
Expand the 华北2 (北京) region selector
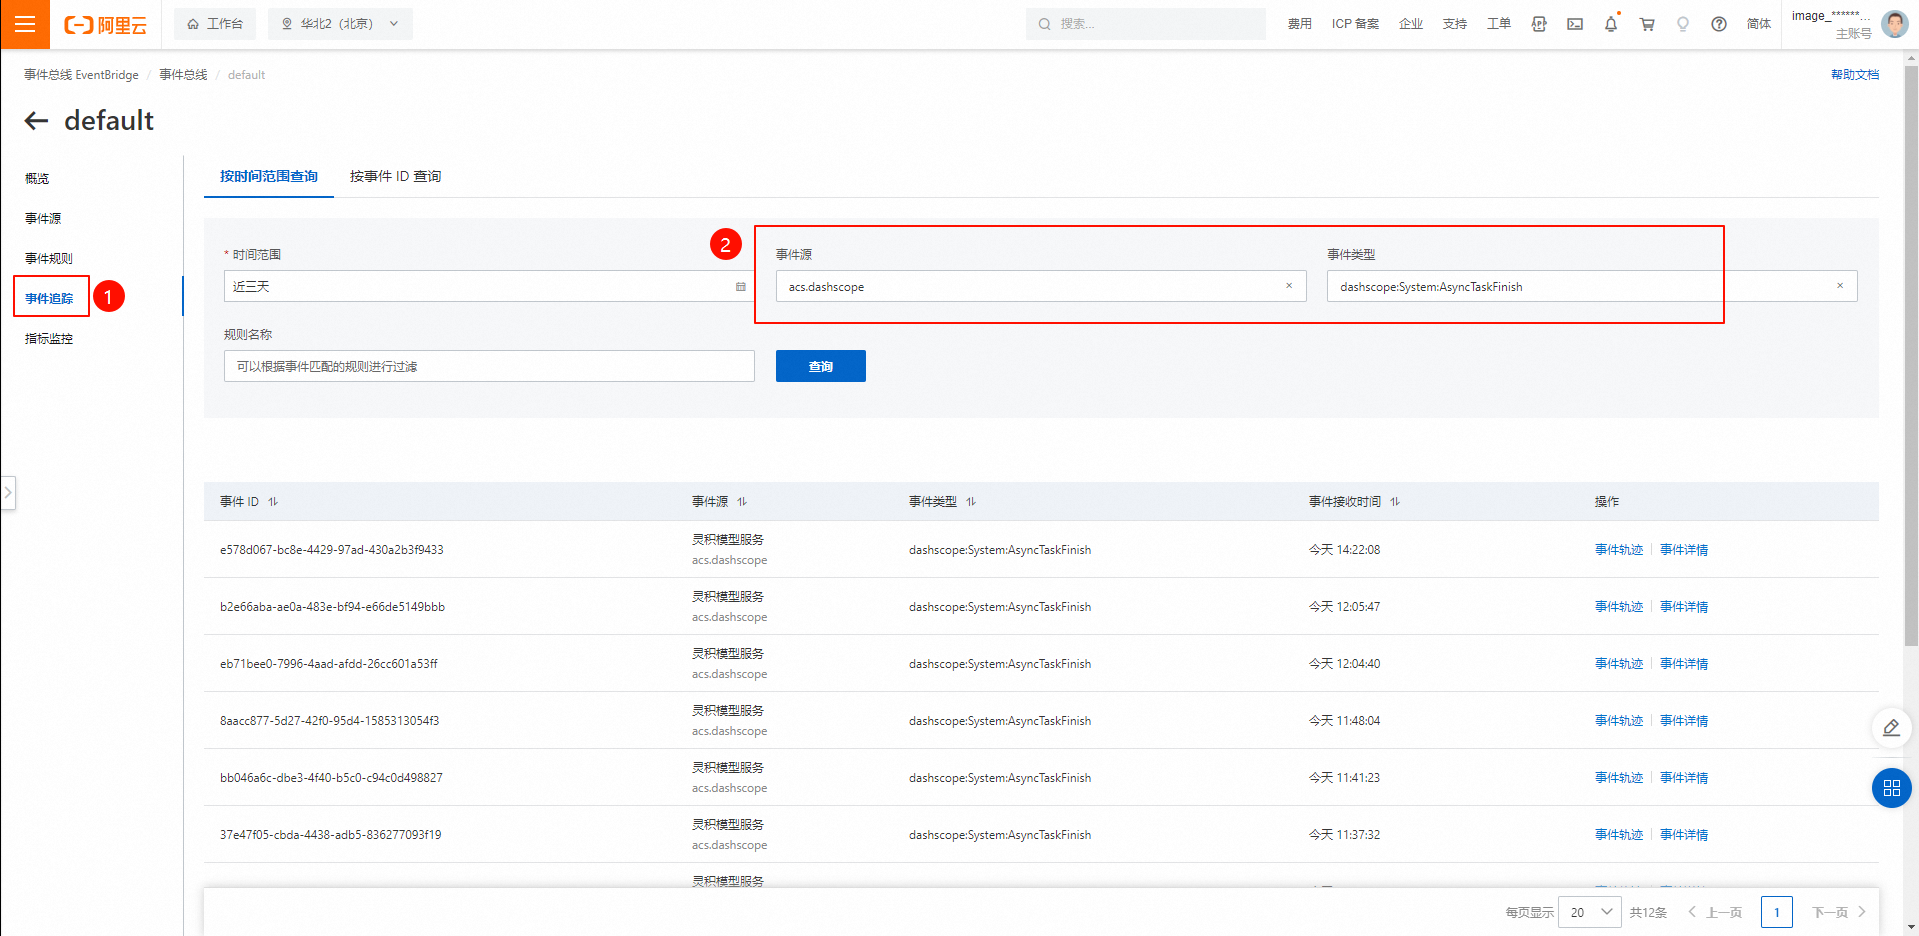340,24
